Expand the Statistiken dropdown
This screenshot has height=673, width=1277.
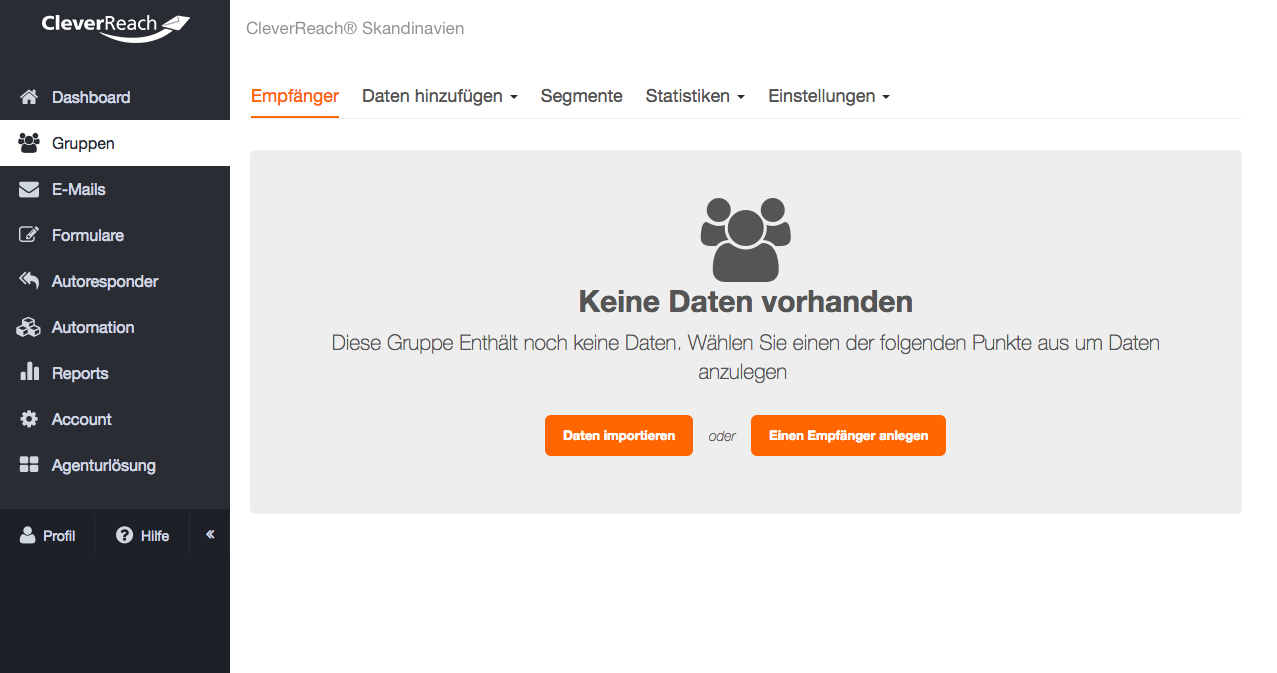coord(696,96)
